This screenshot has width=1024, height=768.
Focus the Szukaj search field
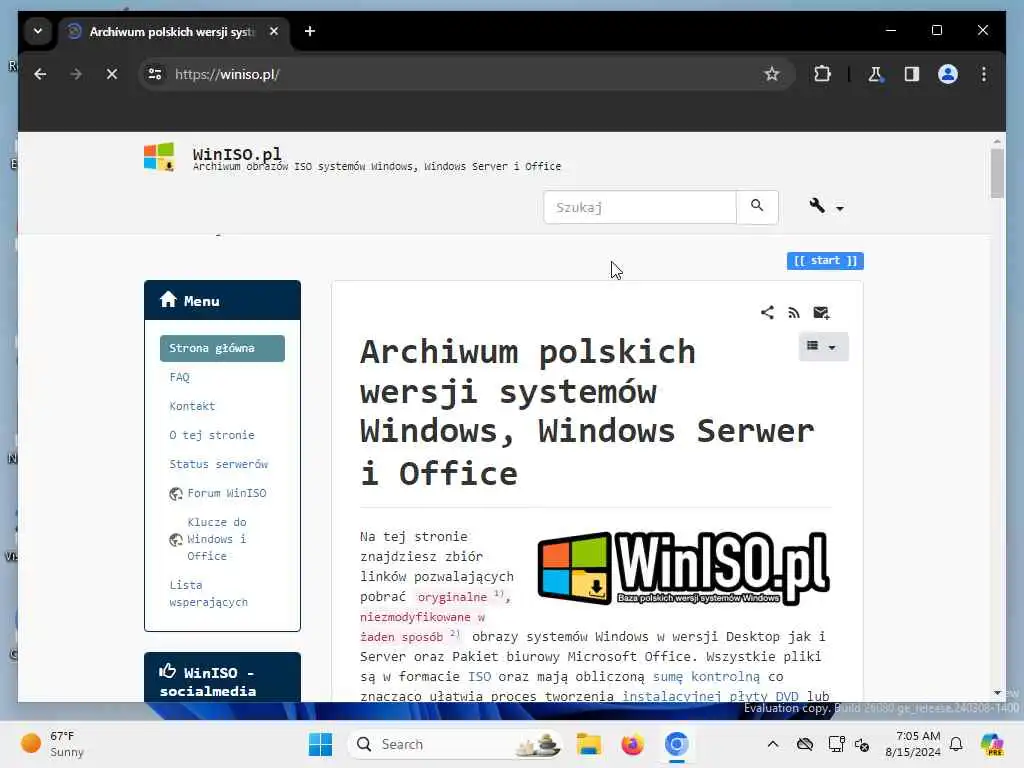[x=639, y=207]
